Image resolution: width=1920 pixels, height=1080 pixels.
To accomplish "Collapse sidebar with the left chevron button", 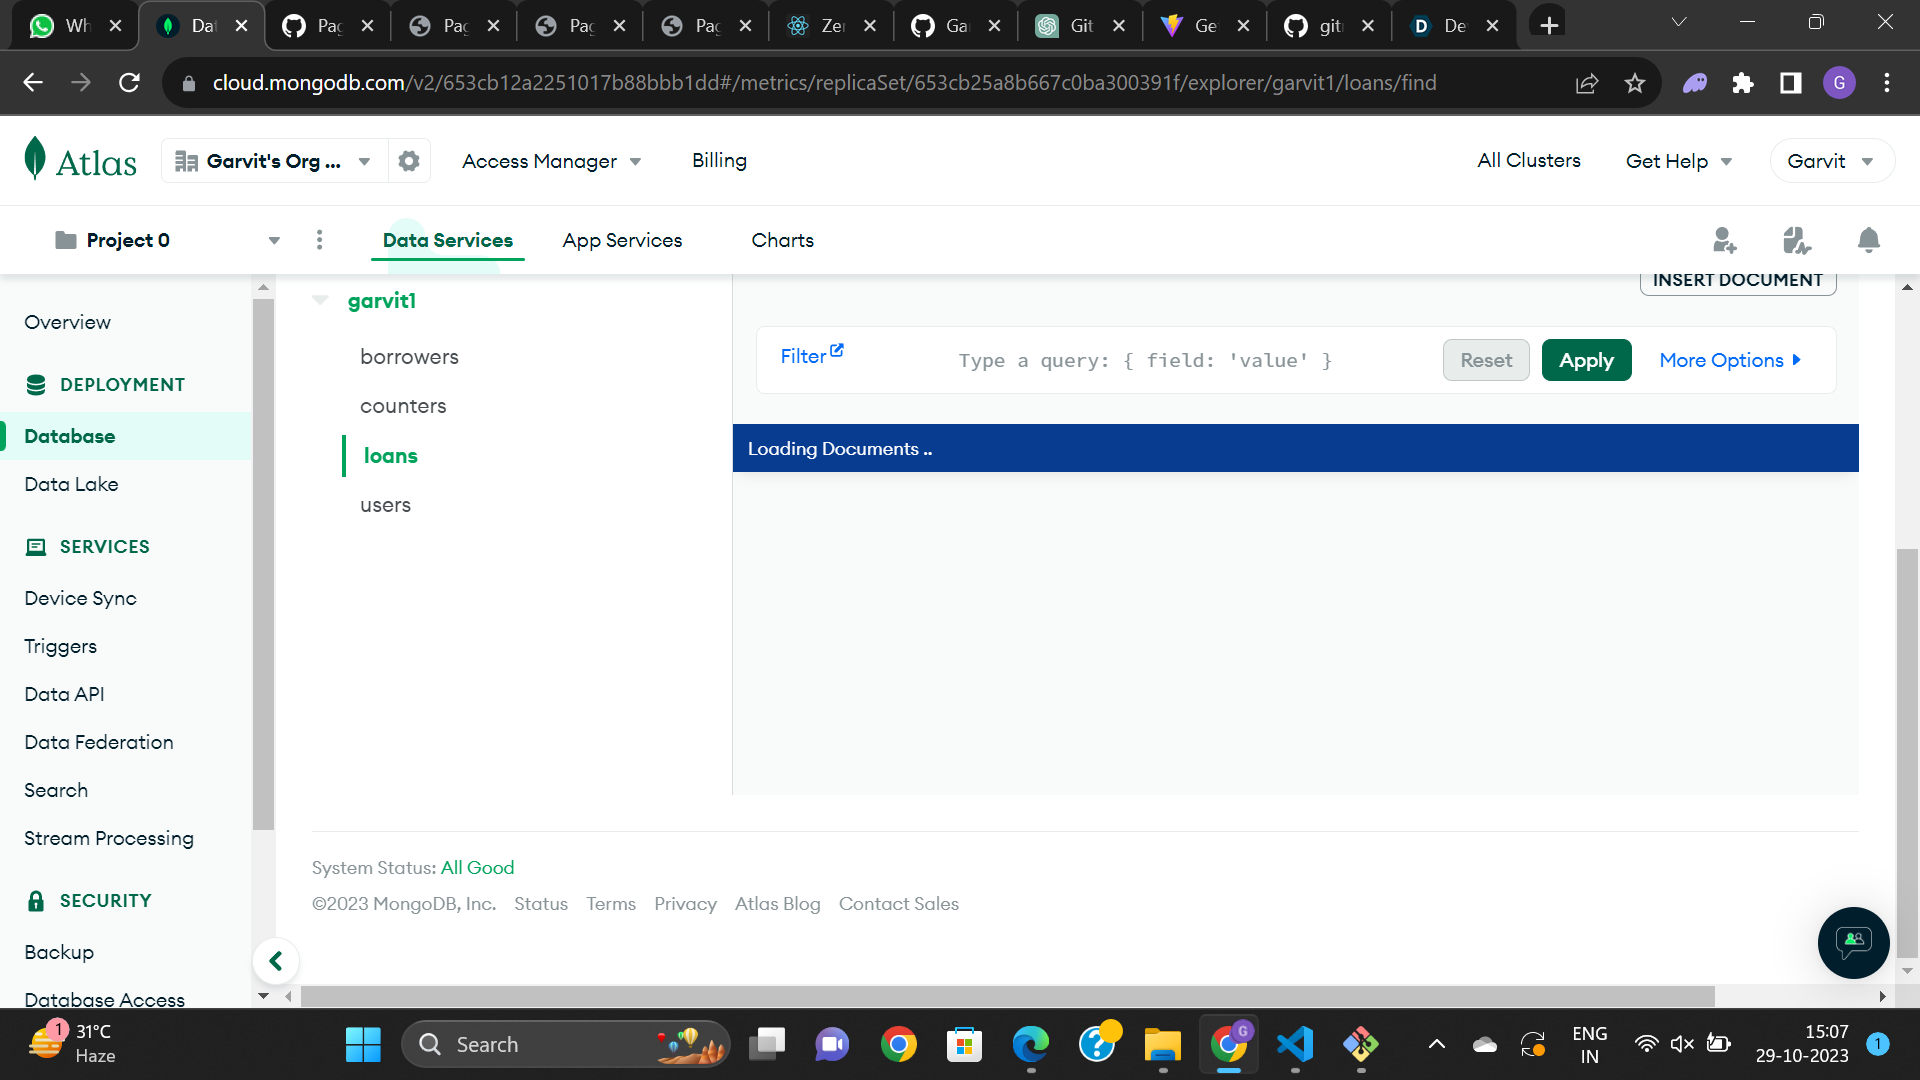I will (x=276, y=961).
